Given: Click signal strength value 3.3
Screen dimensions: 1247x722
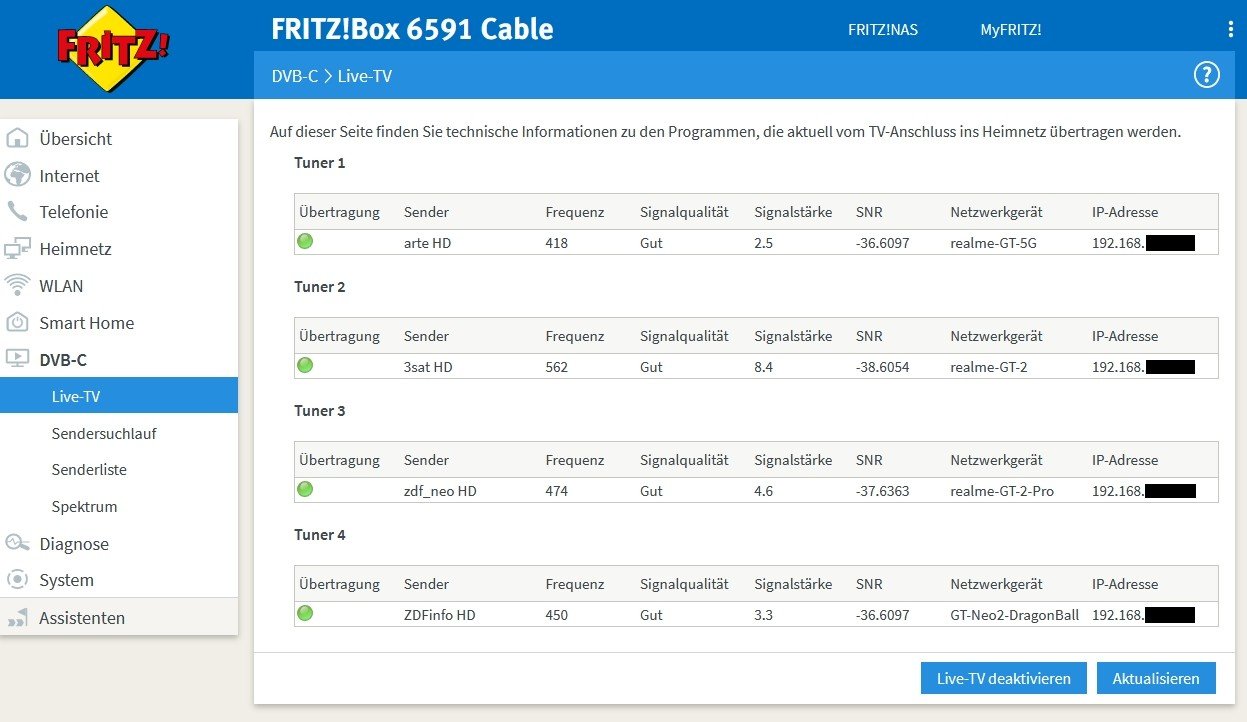Looking at the screenshot, I should point(765,615).
